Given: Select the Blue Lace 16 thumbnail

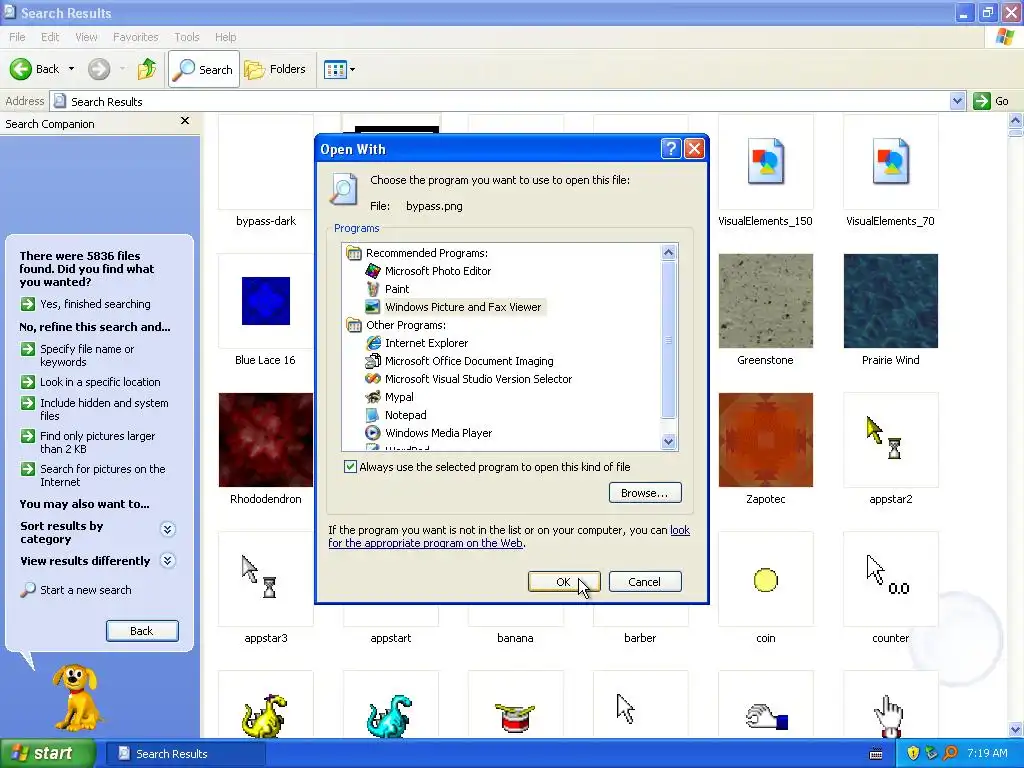Looking at the screenshot, I should (x=266, y=301).
